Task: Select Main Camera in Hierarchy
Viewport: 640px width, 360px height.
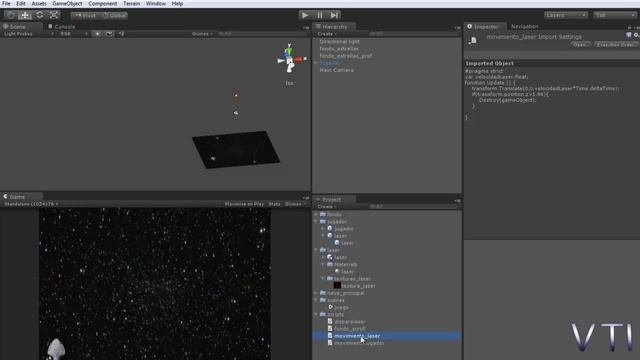Action: click(336, 70)
